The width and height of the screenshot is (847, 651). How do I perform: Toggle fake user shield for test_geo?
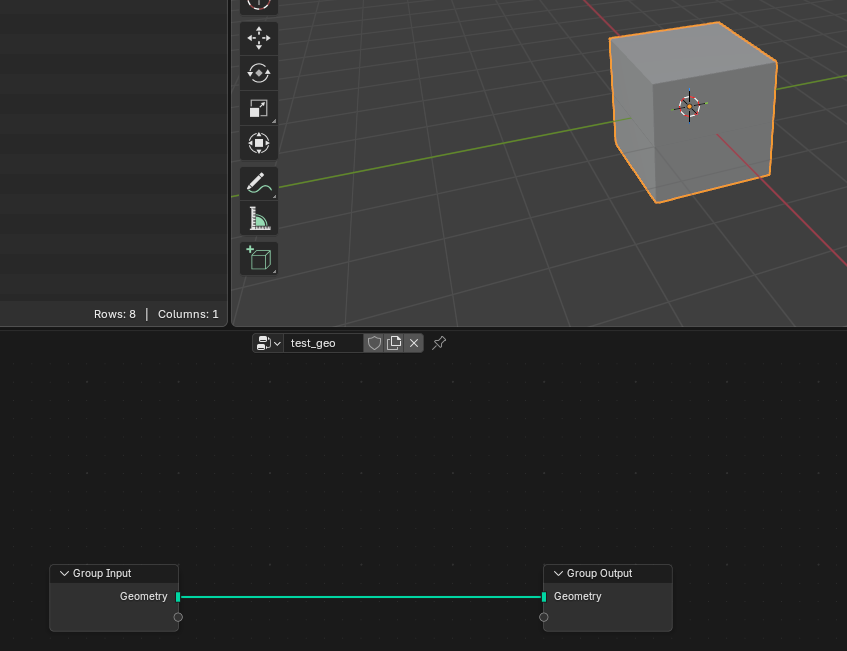(374, 343)
